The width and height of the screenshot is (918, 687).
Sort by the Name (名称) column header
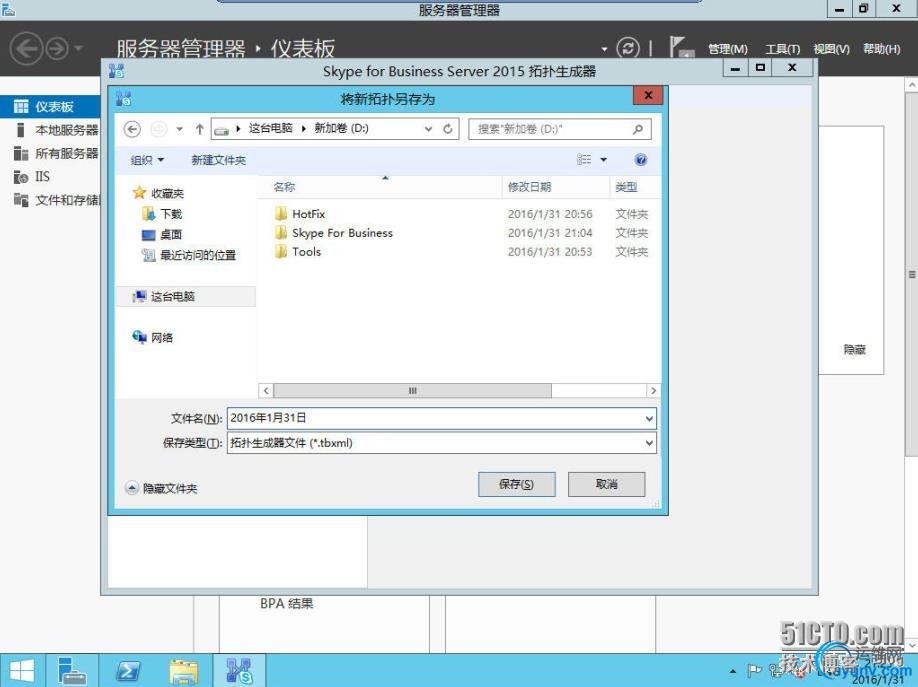(x=379, y=187)
